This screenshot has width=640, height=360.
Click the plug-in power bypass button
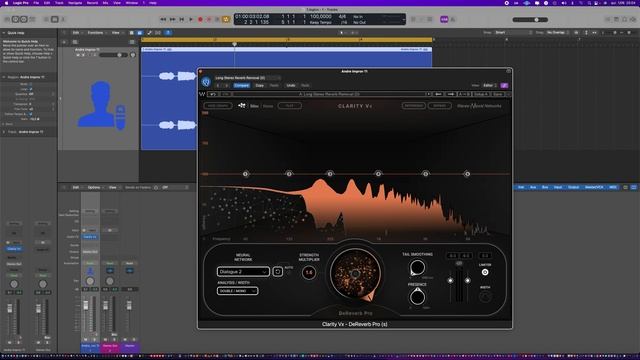coord(206,82)
